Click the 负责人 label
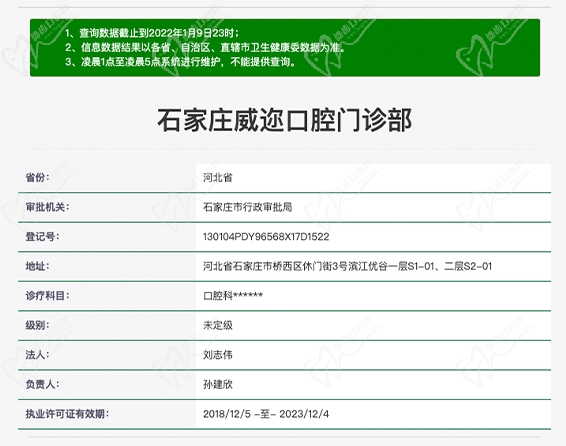This screenshot has width=566, height=446. click(x=42, y=385)
